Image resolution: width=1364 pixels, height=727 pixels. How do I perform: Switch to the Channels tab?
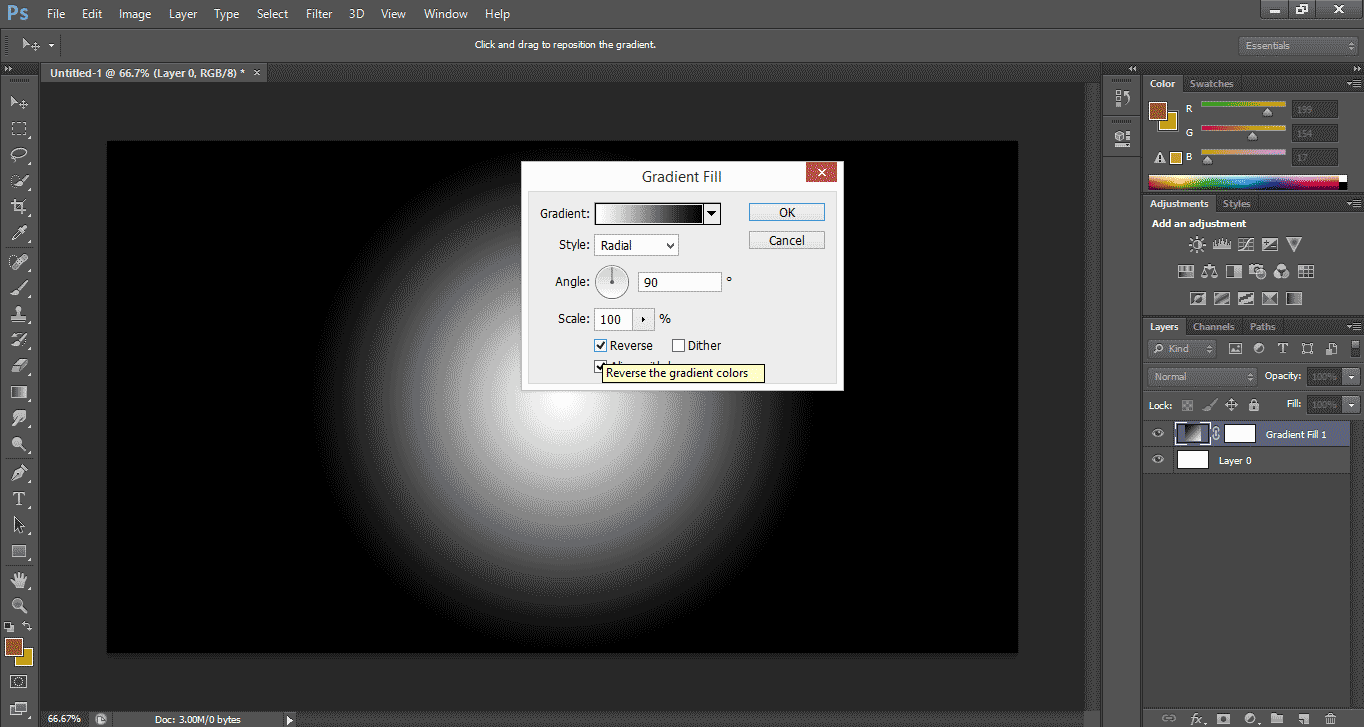click(1213, 327)
